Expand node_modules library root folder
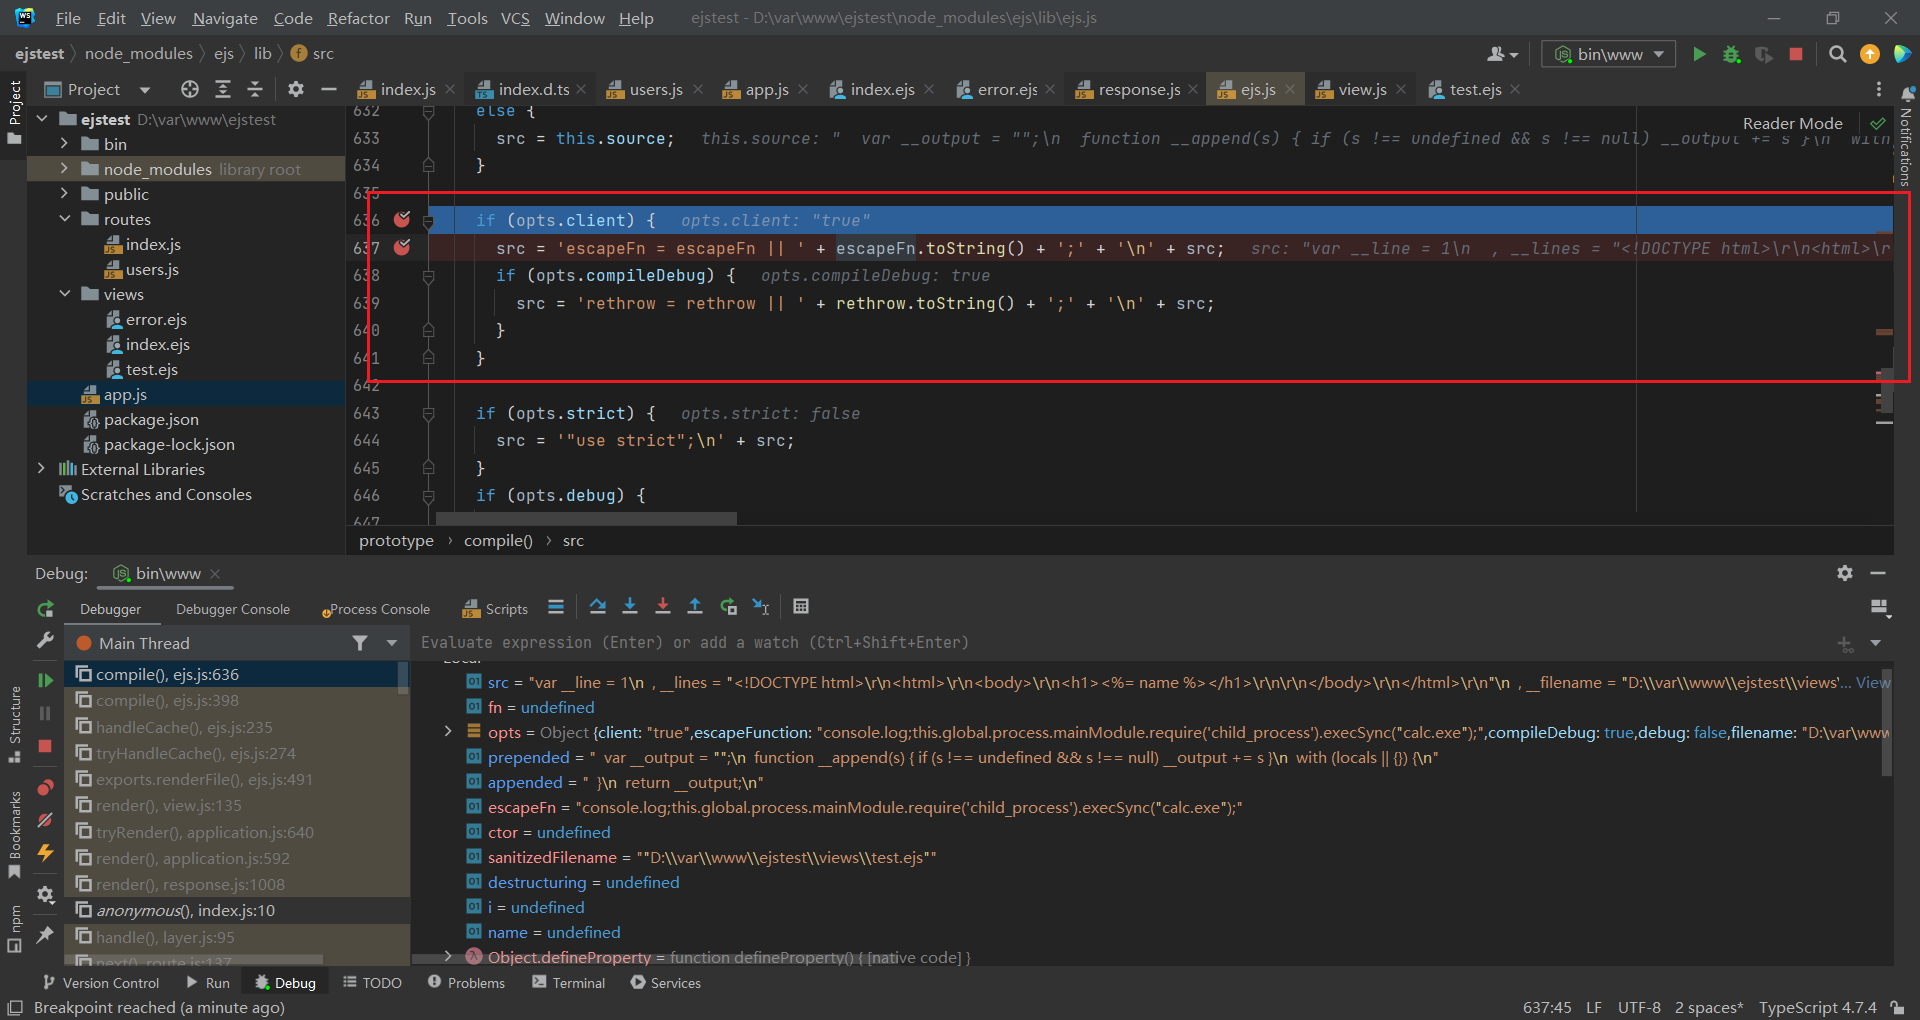The width and height of the screenshot is (1920, 1020). [x=64, y=169]
